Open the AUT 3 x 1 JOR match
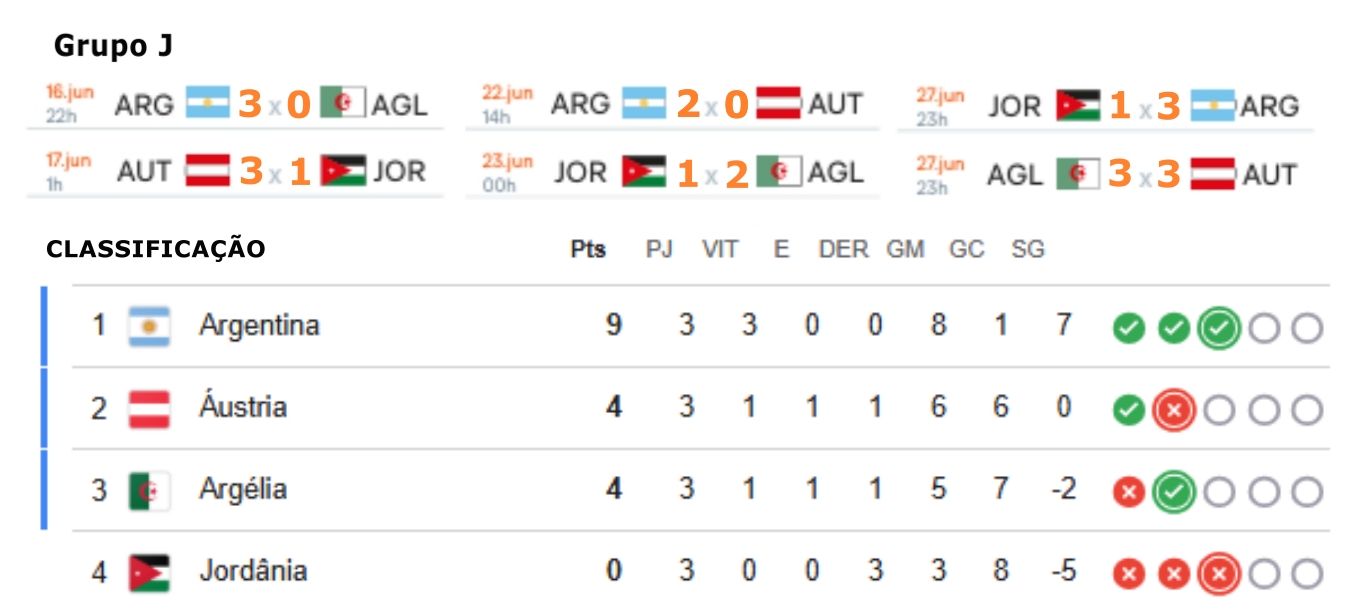 point(235,172)
